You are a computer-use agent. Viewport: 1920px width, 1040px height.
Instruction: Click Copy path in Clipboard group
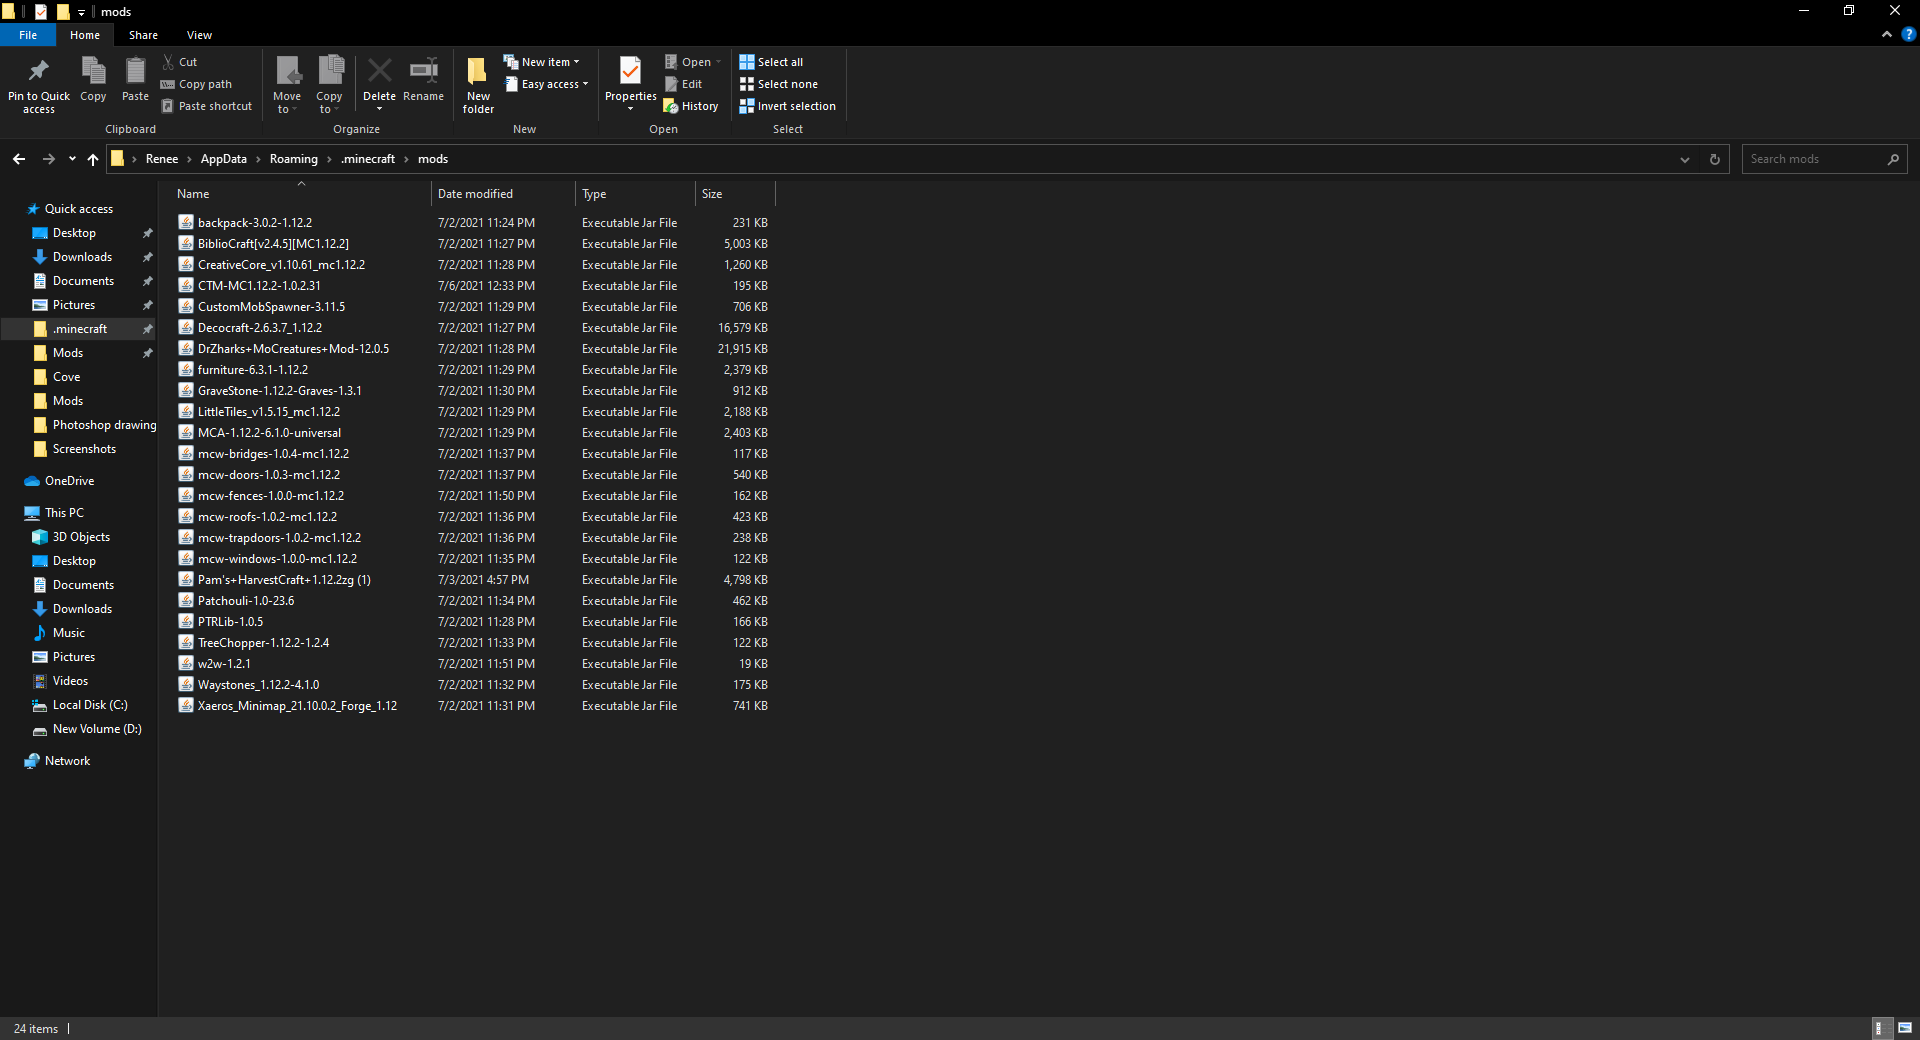pos(196,84)
